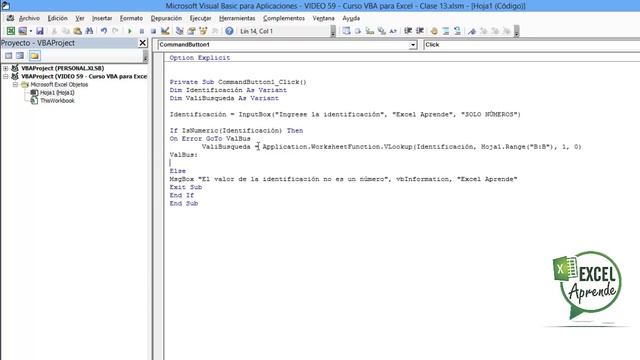The height and width of the screenshot is (360, 640).
Task: Click the blue Help question mark icon
Action: click(x=229, y=31)
